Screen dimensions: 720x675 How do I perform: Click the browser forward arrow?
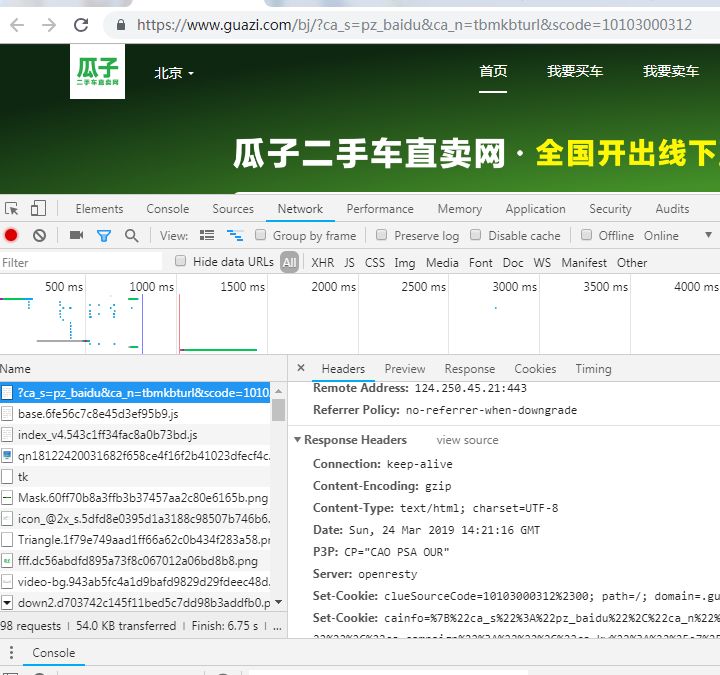pyautogui.click(x=49, y=24)
